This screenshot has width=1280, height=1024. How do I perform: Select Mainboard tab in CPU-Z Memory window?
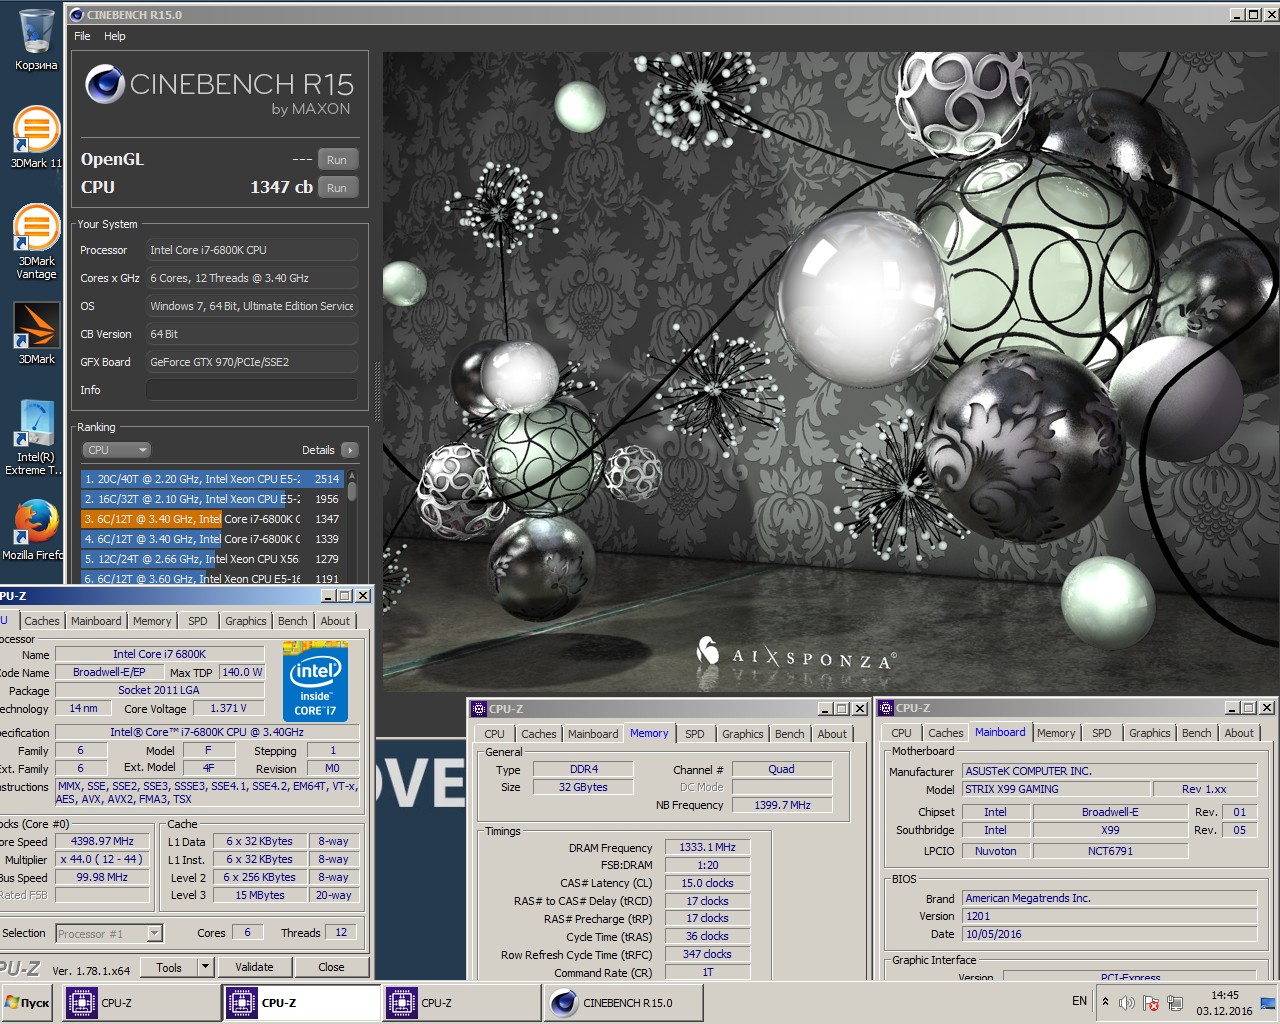(x=593, y=734)
